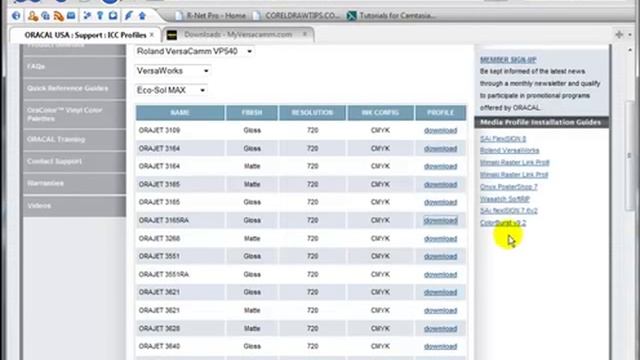
Task: Click the PROFILE column header
Action: tap(440, 113)
